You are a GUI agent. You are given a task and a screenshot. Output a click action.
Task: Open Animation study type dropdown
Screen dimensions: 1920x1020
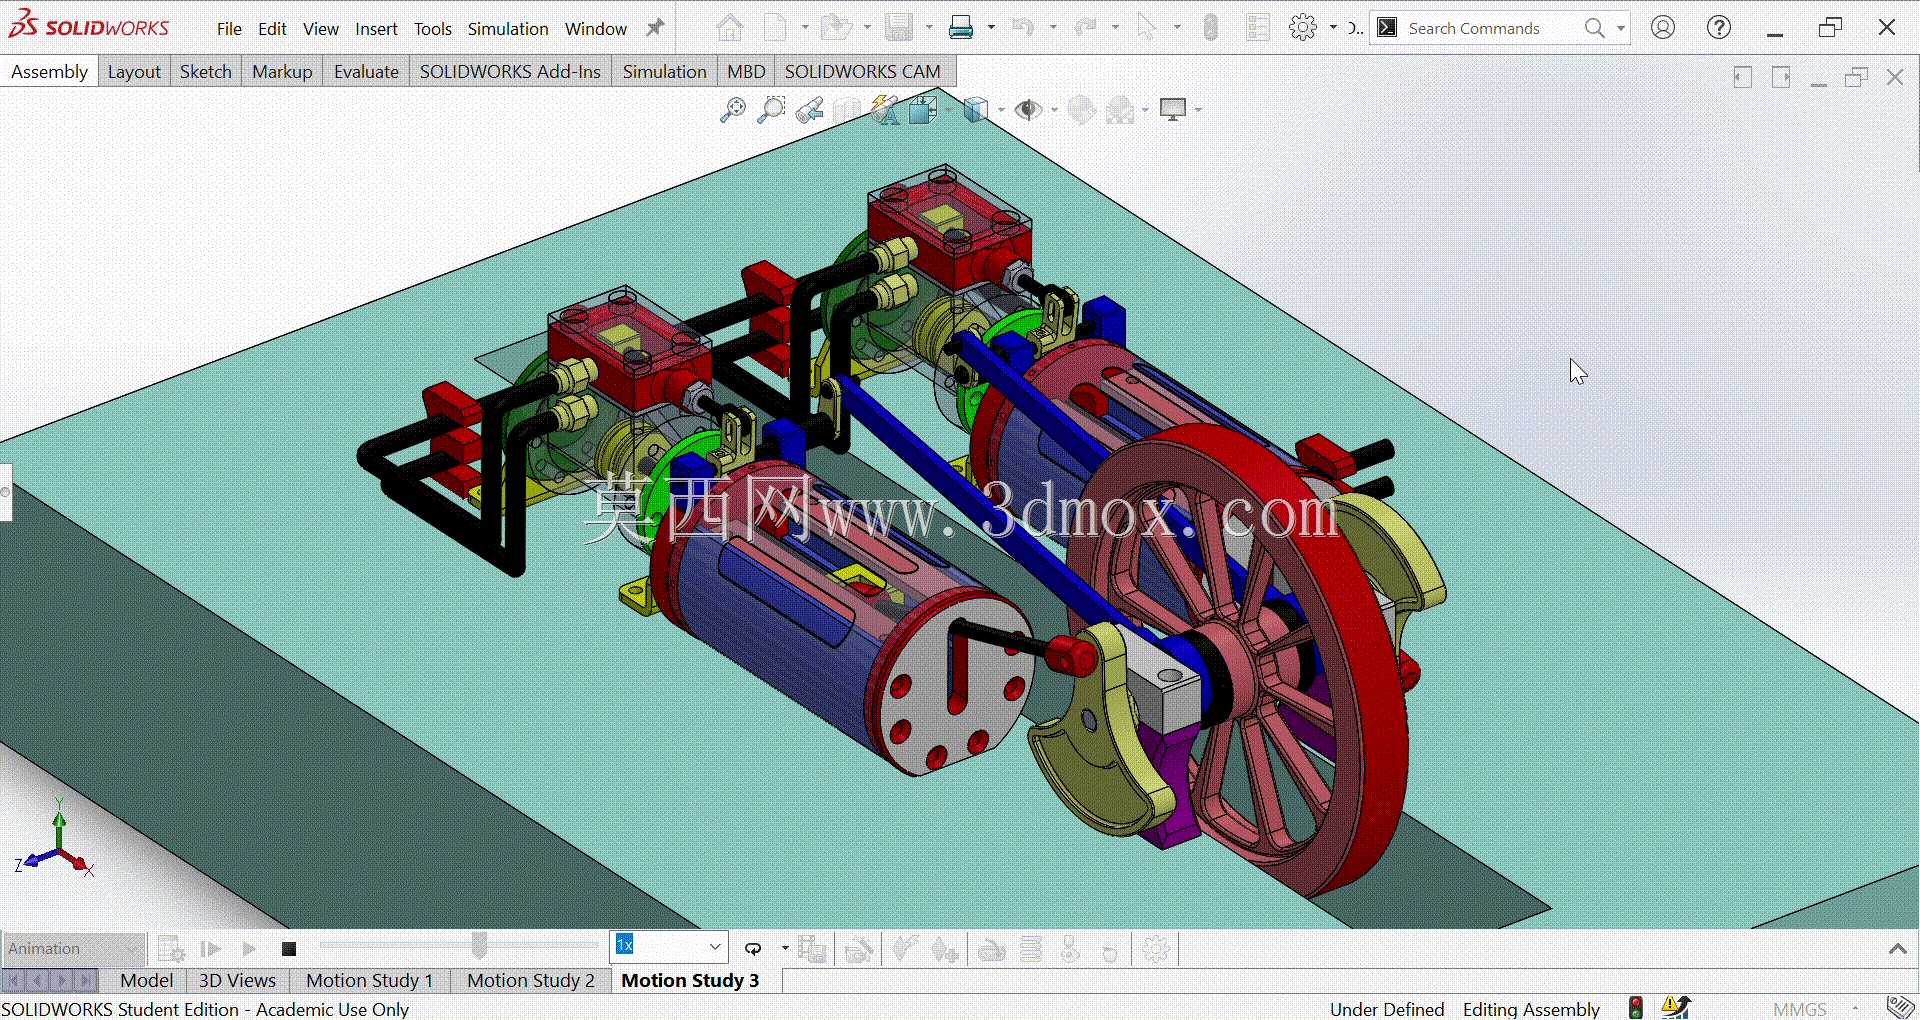click(x=73, y=949)
